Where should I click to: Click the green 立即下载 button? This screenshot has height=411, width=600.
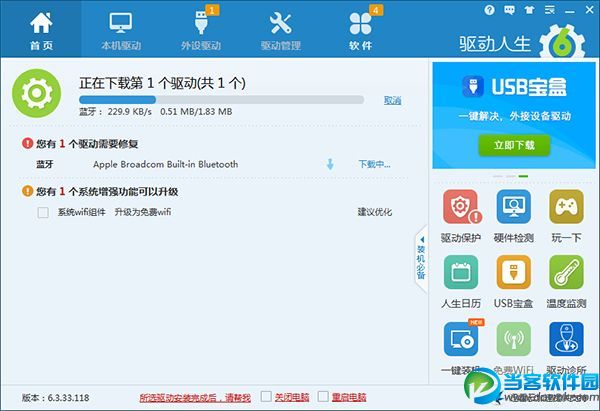click(x=514, y=145)
